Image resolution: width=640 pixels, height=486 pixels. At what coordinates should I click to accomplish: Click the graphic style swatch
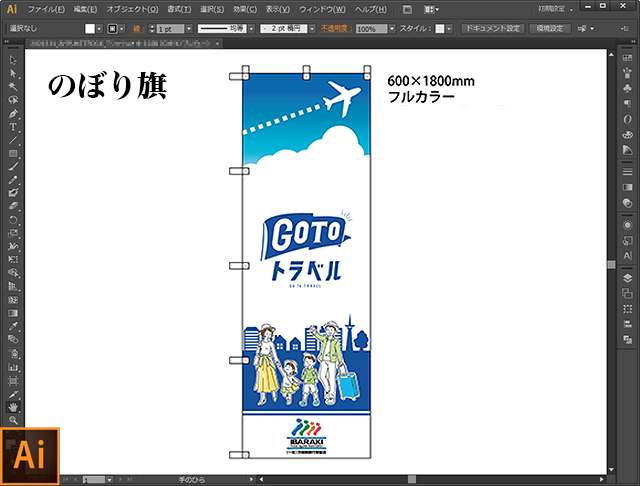(x=440, y=29)
